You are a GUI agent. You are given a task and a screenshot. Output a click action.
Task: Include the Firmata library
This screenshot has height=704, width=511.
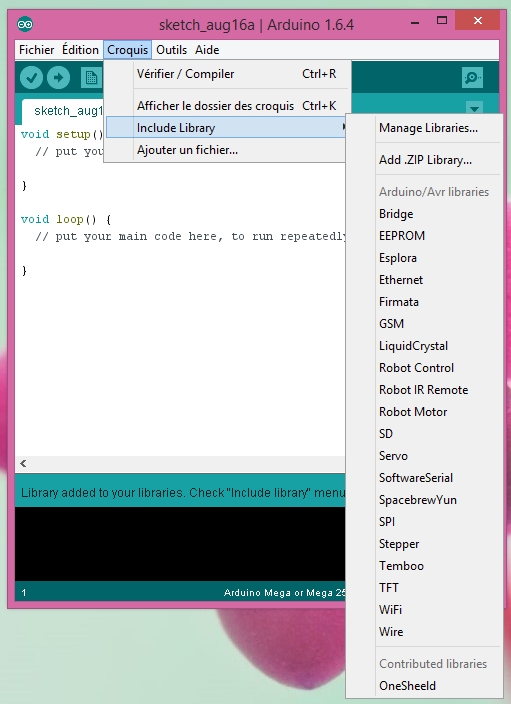pos(425,302)
